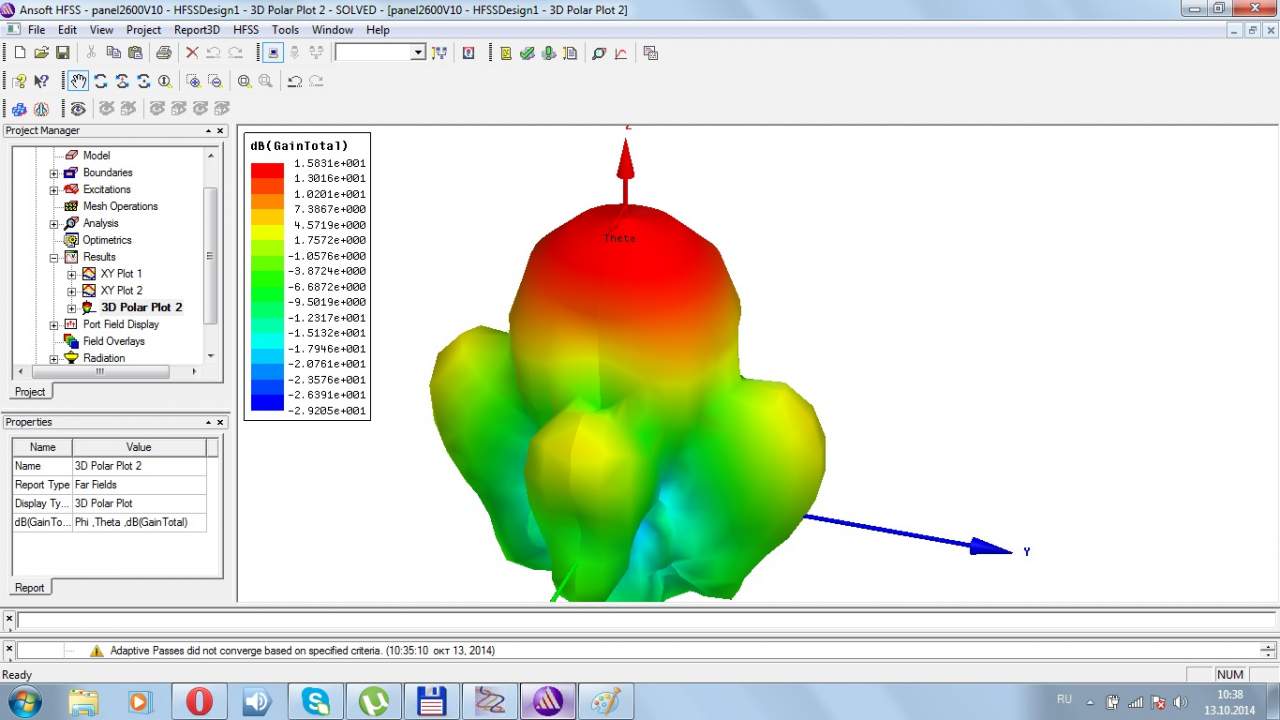Screen dimensions: 1280x720
Task: Click the Print icon in toolbar
Action: tap(163, 53)
